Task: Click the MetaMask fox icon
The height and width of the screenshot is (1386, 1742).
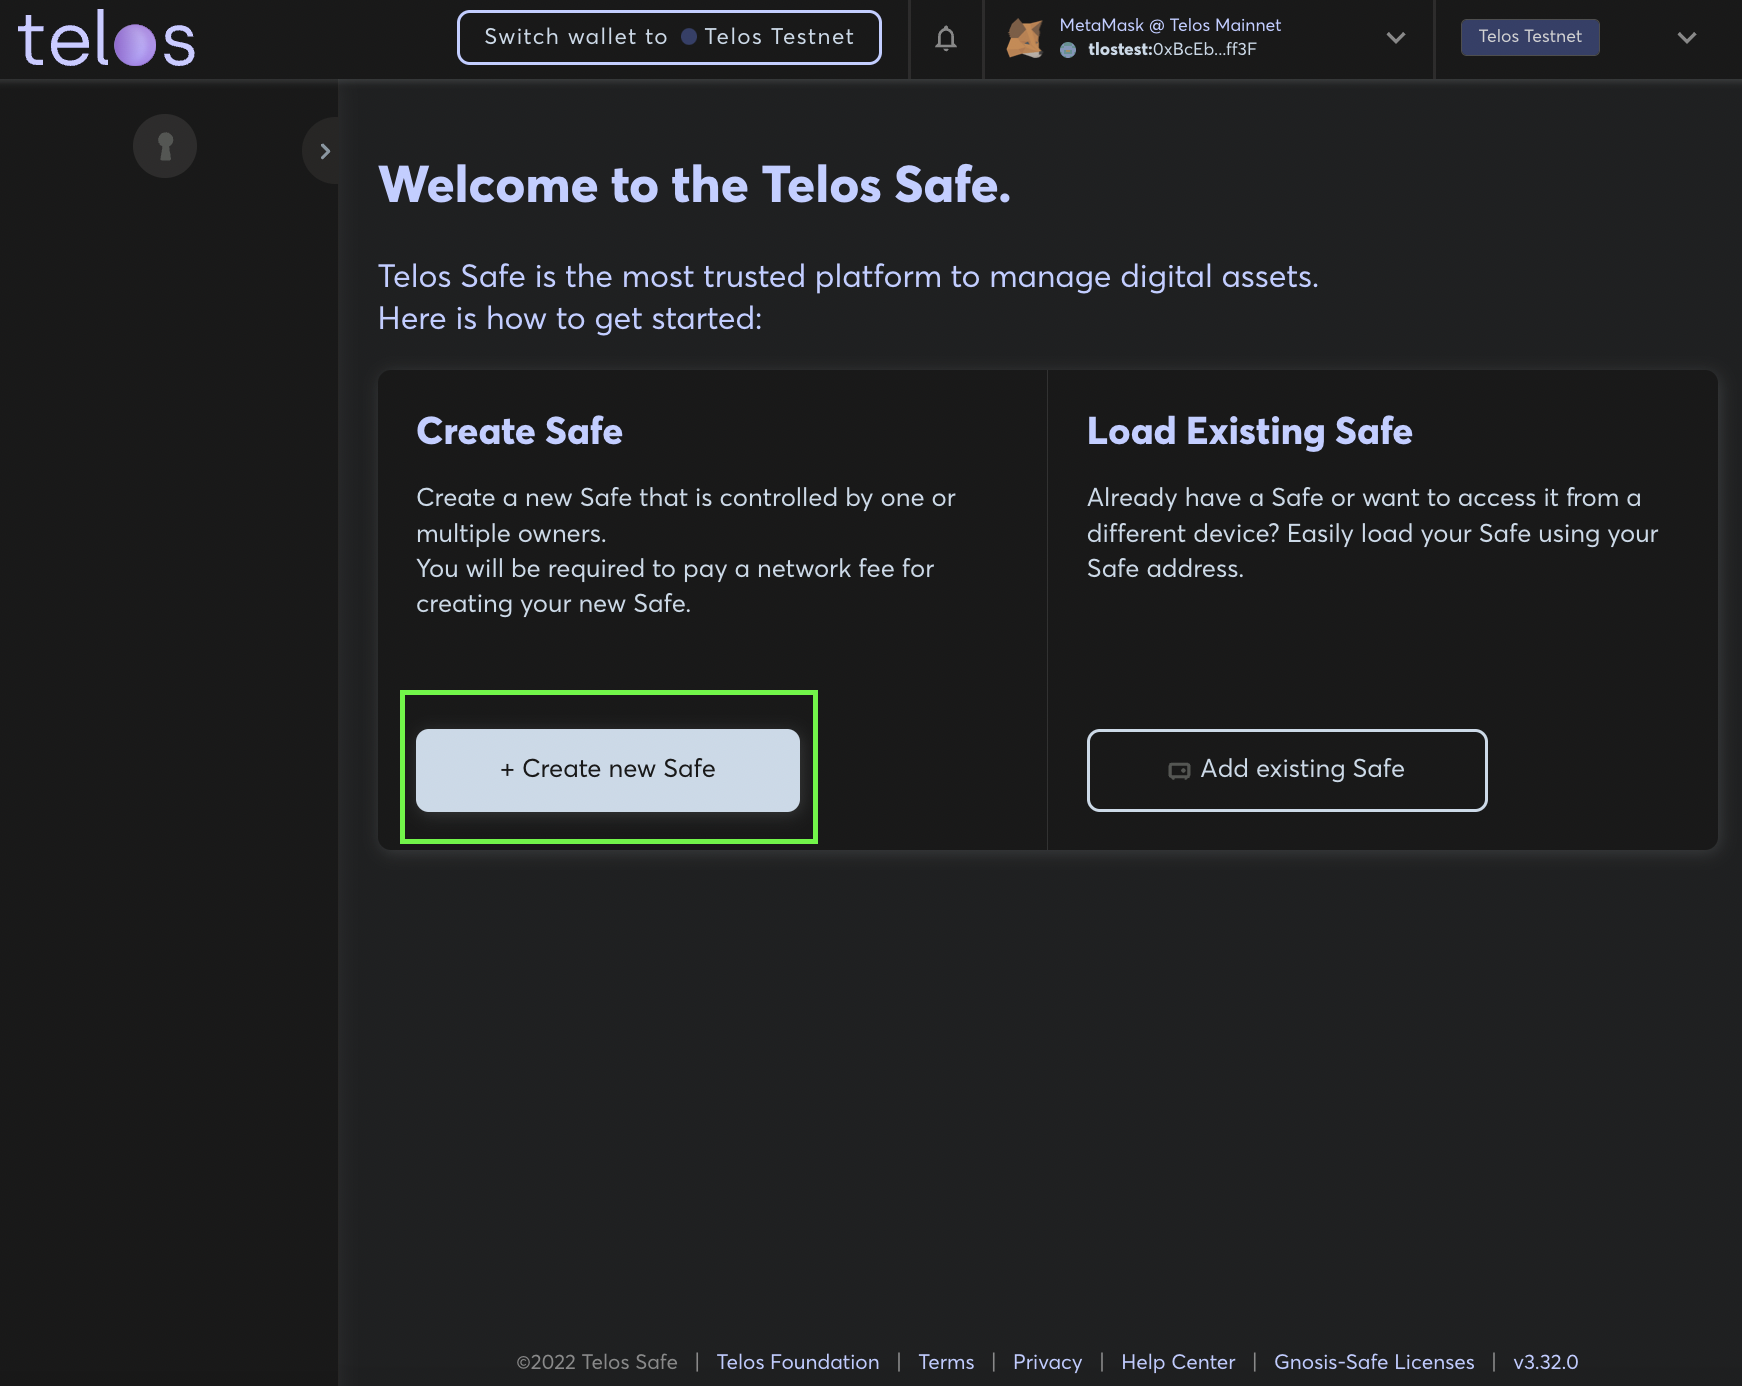Action: tap(1025, 38)
